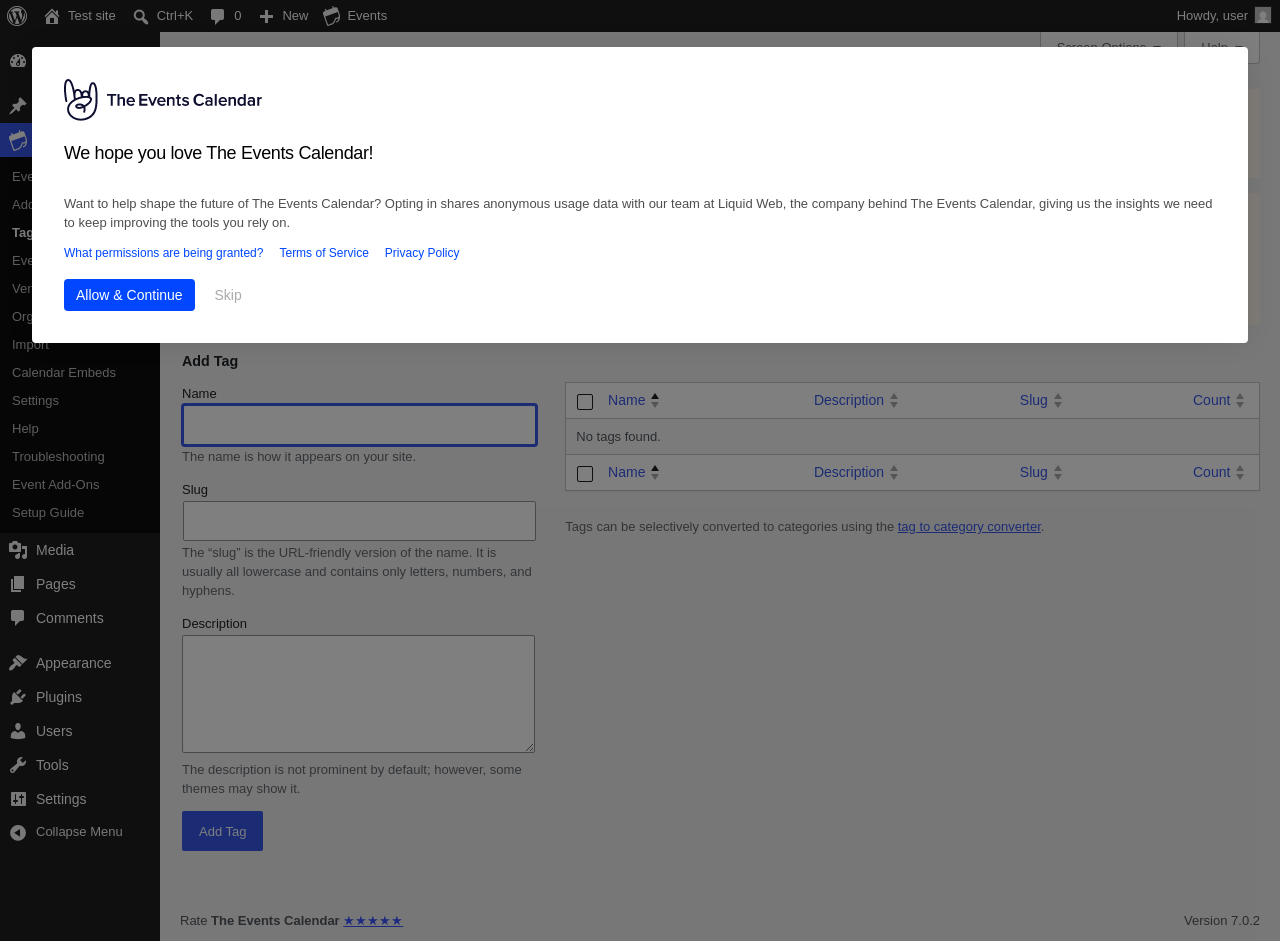Open the Pages menu icon
The height and width of the screenshot is (941, 1280).
click(18, 584)
